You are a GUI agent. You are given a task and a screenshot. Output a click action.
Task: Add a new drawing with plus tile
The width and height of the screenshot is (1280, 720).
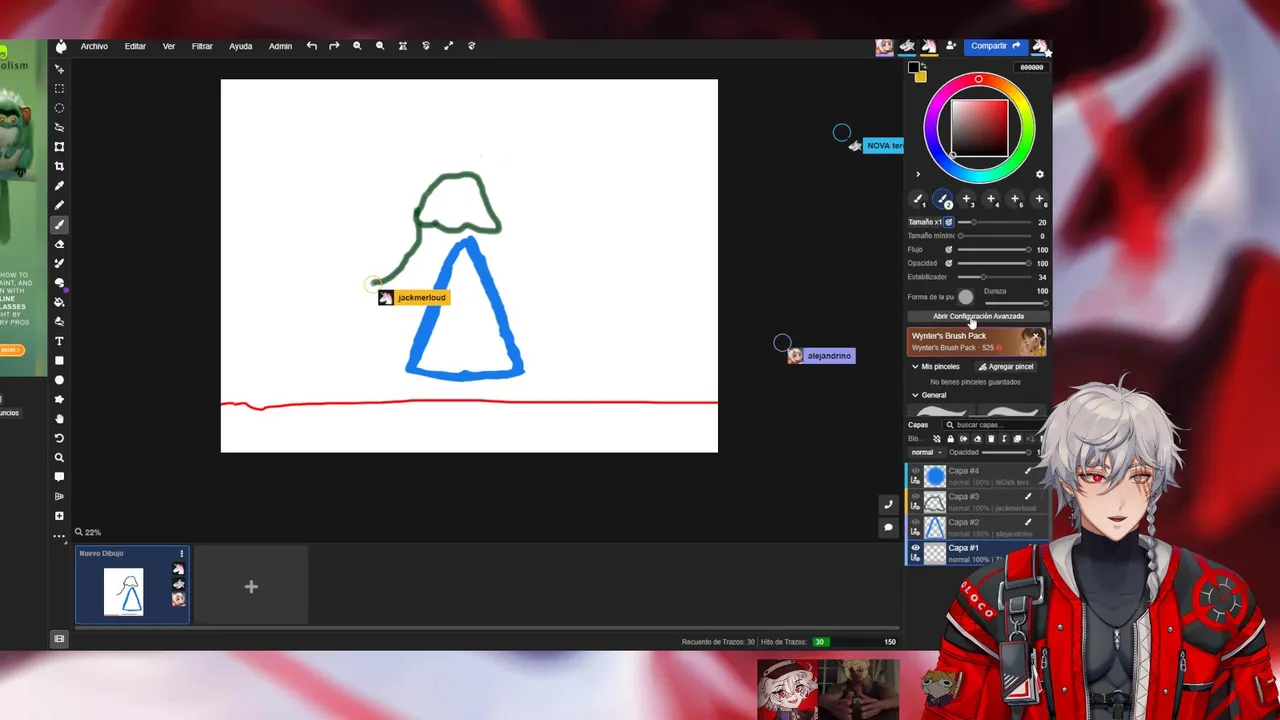coord(251,587)
